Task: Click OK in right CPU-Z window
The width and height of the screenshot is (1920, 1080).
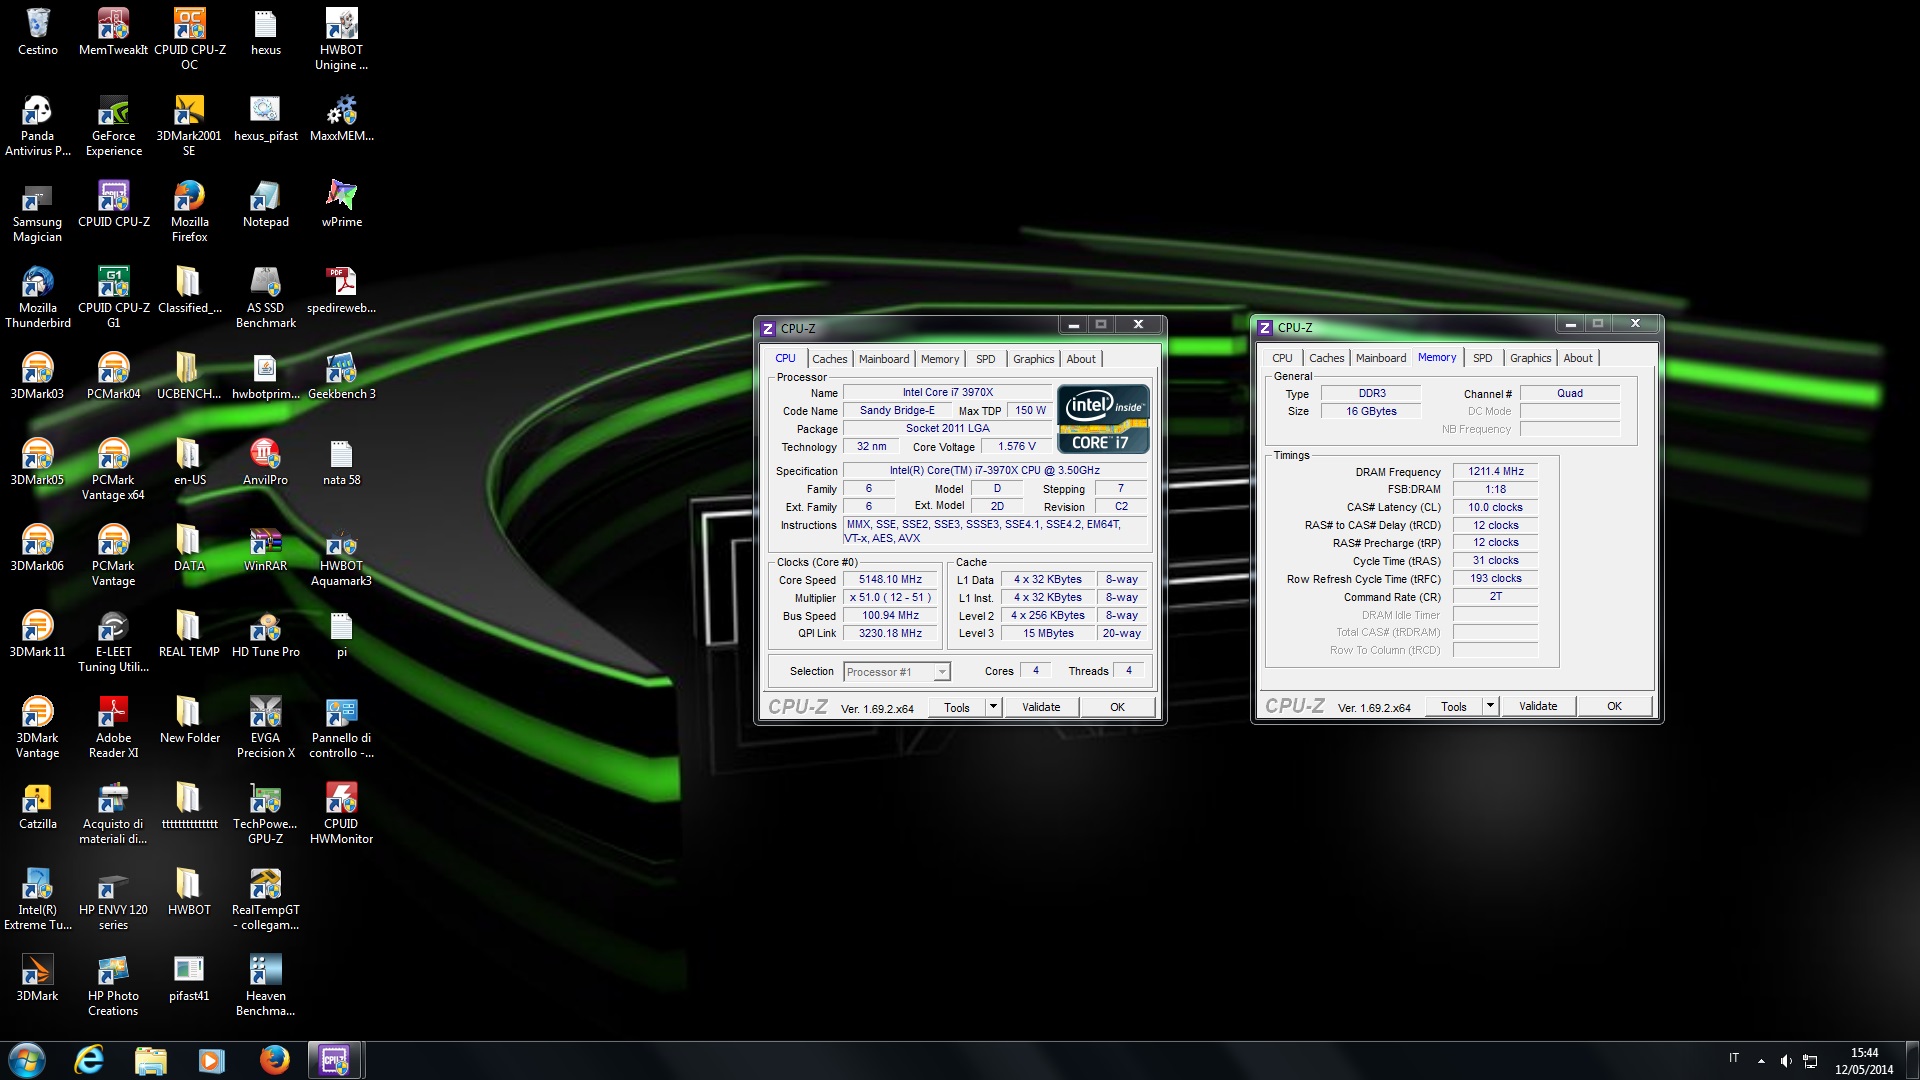Action: [x=1614, y=706]
